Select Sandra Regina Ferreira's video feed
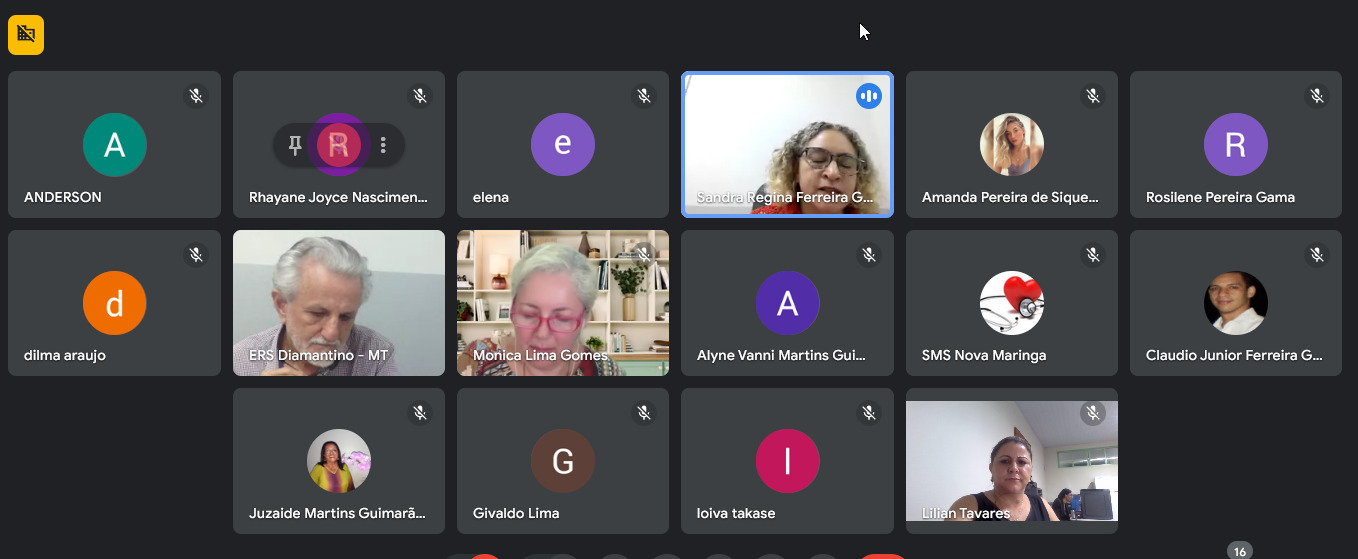 788,144
